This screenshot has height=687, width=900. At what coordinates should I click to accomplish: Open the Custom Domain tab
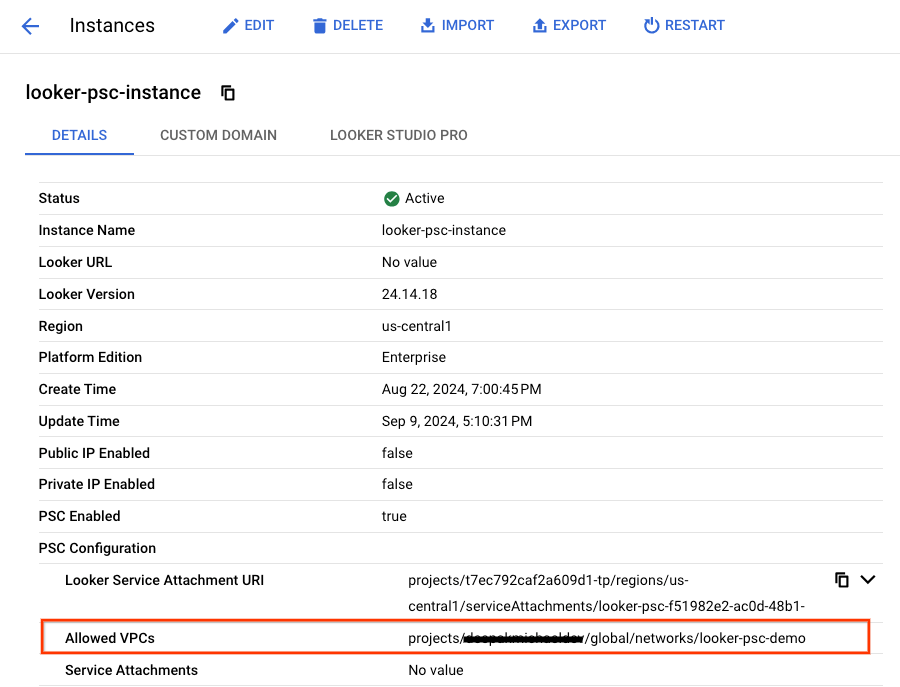coord(218,135)
